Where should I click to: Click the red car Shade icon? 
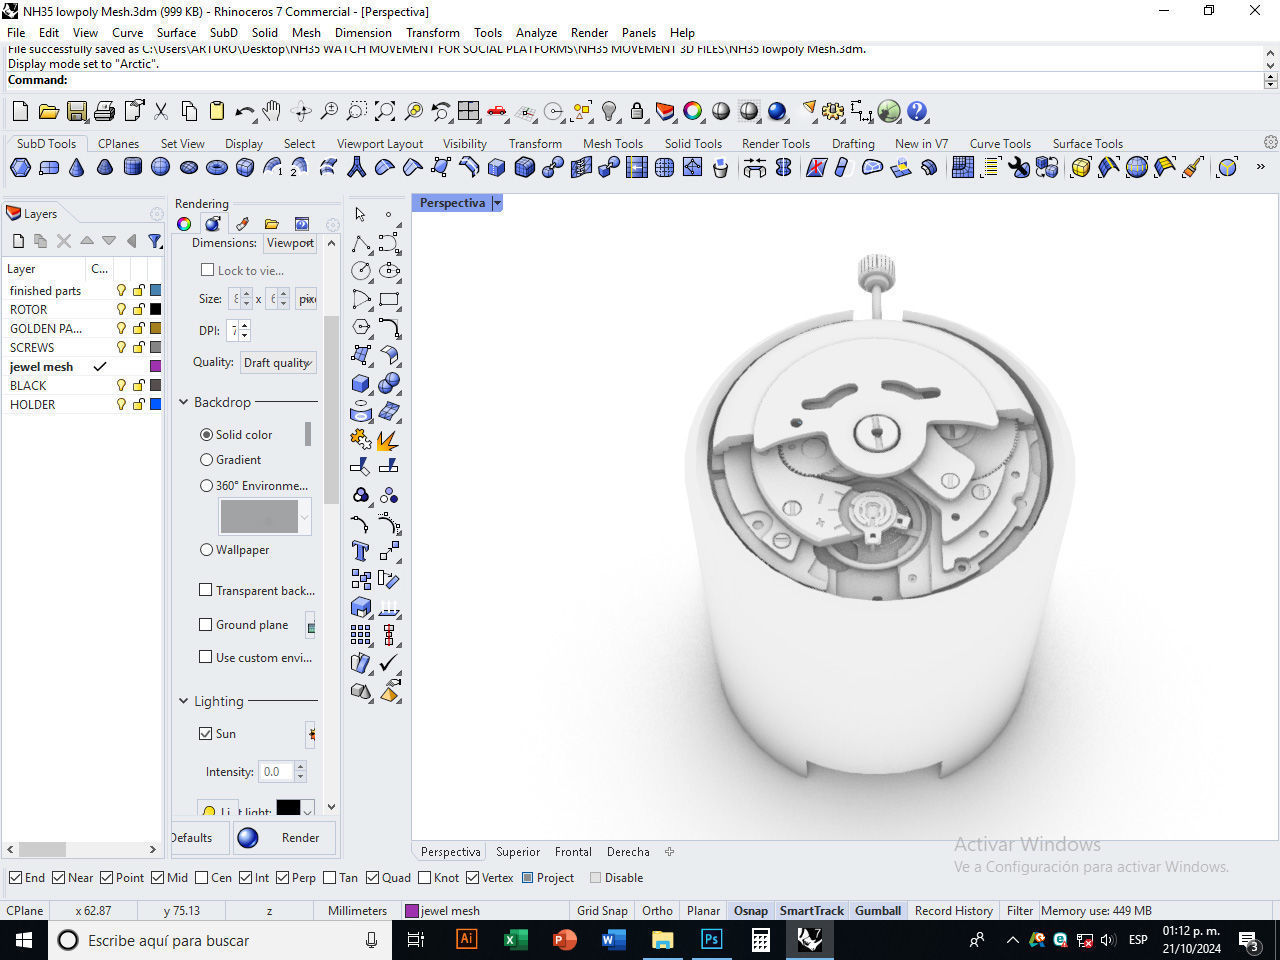[x=497, y=112]
